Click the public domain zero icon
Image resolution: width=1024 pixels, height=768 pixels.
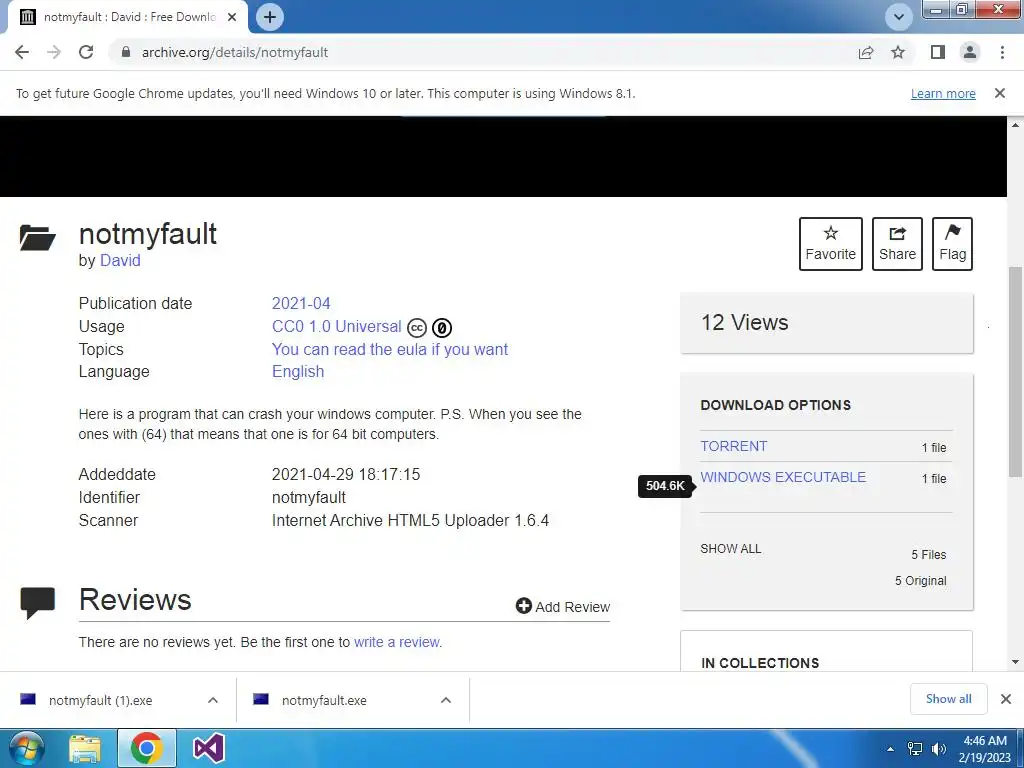442,327
